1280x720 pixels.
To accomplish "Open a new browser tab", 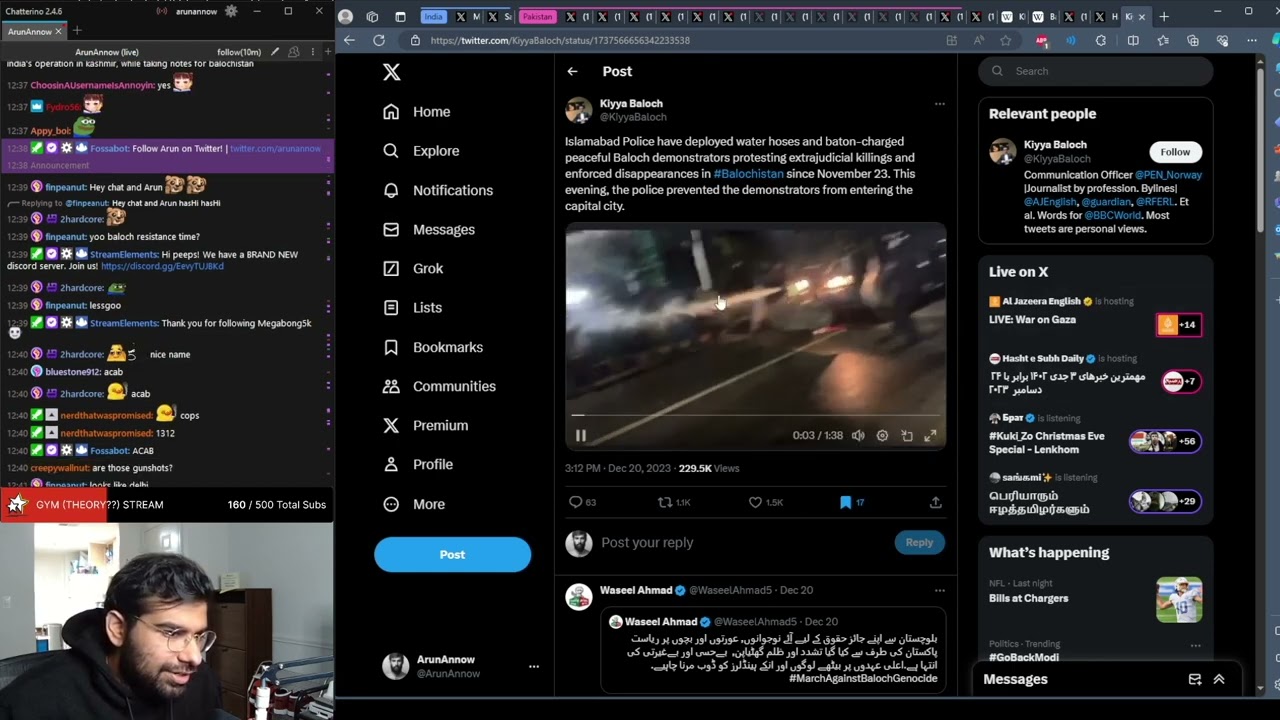I will (1164, 17).
